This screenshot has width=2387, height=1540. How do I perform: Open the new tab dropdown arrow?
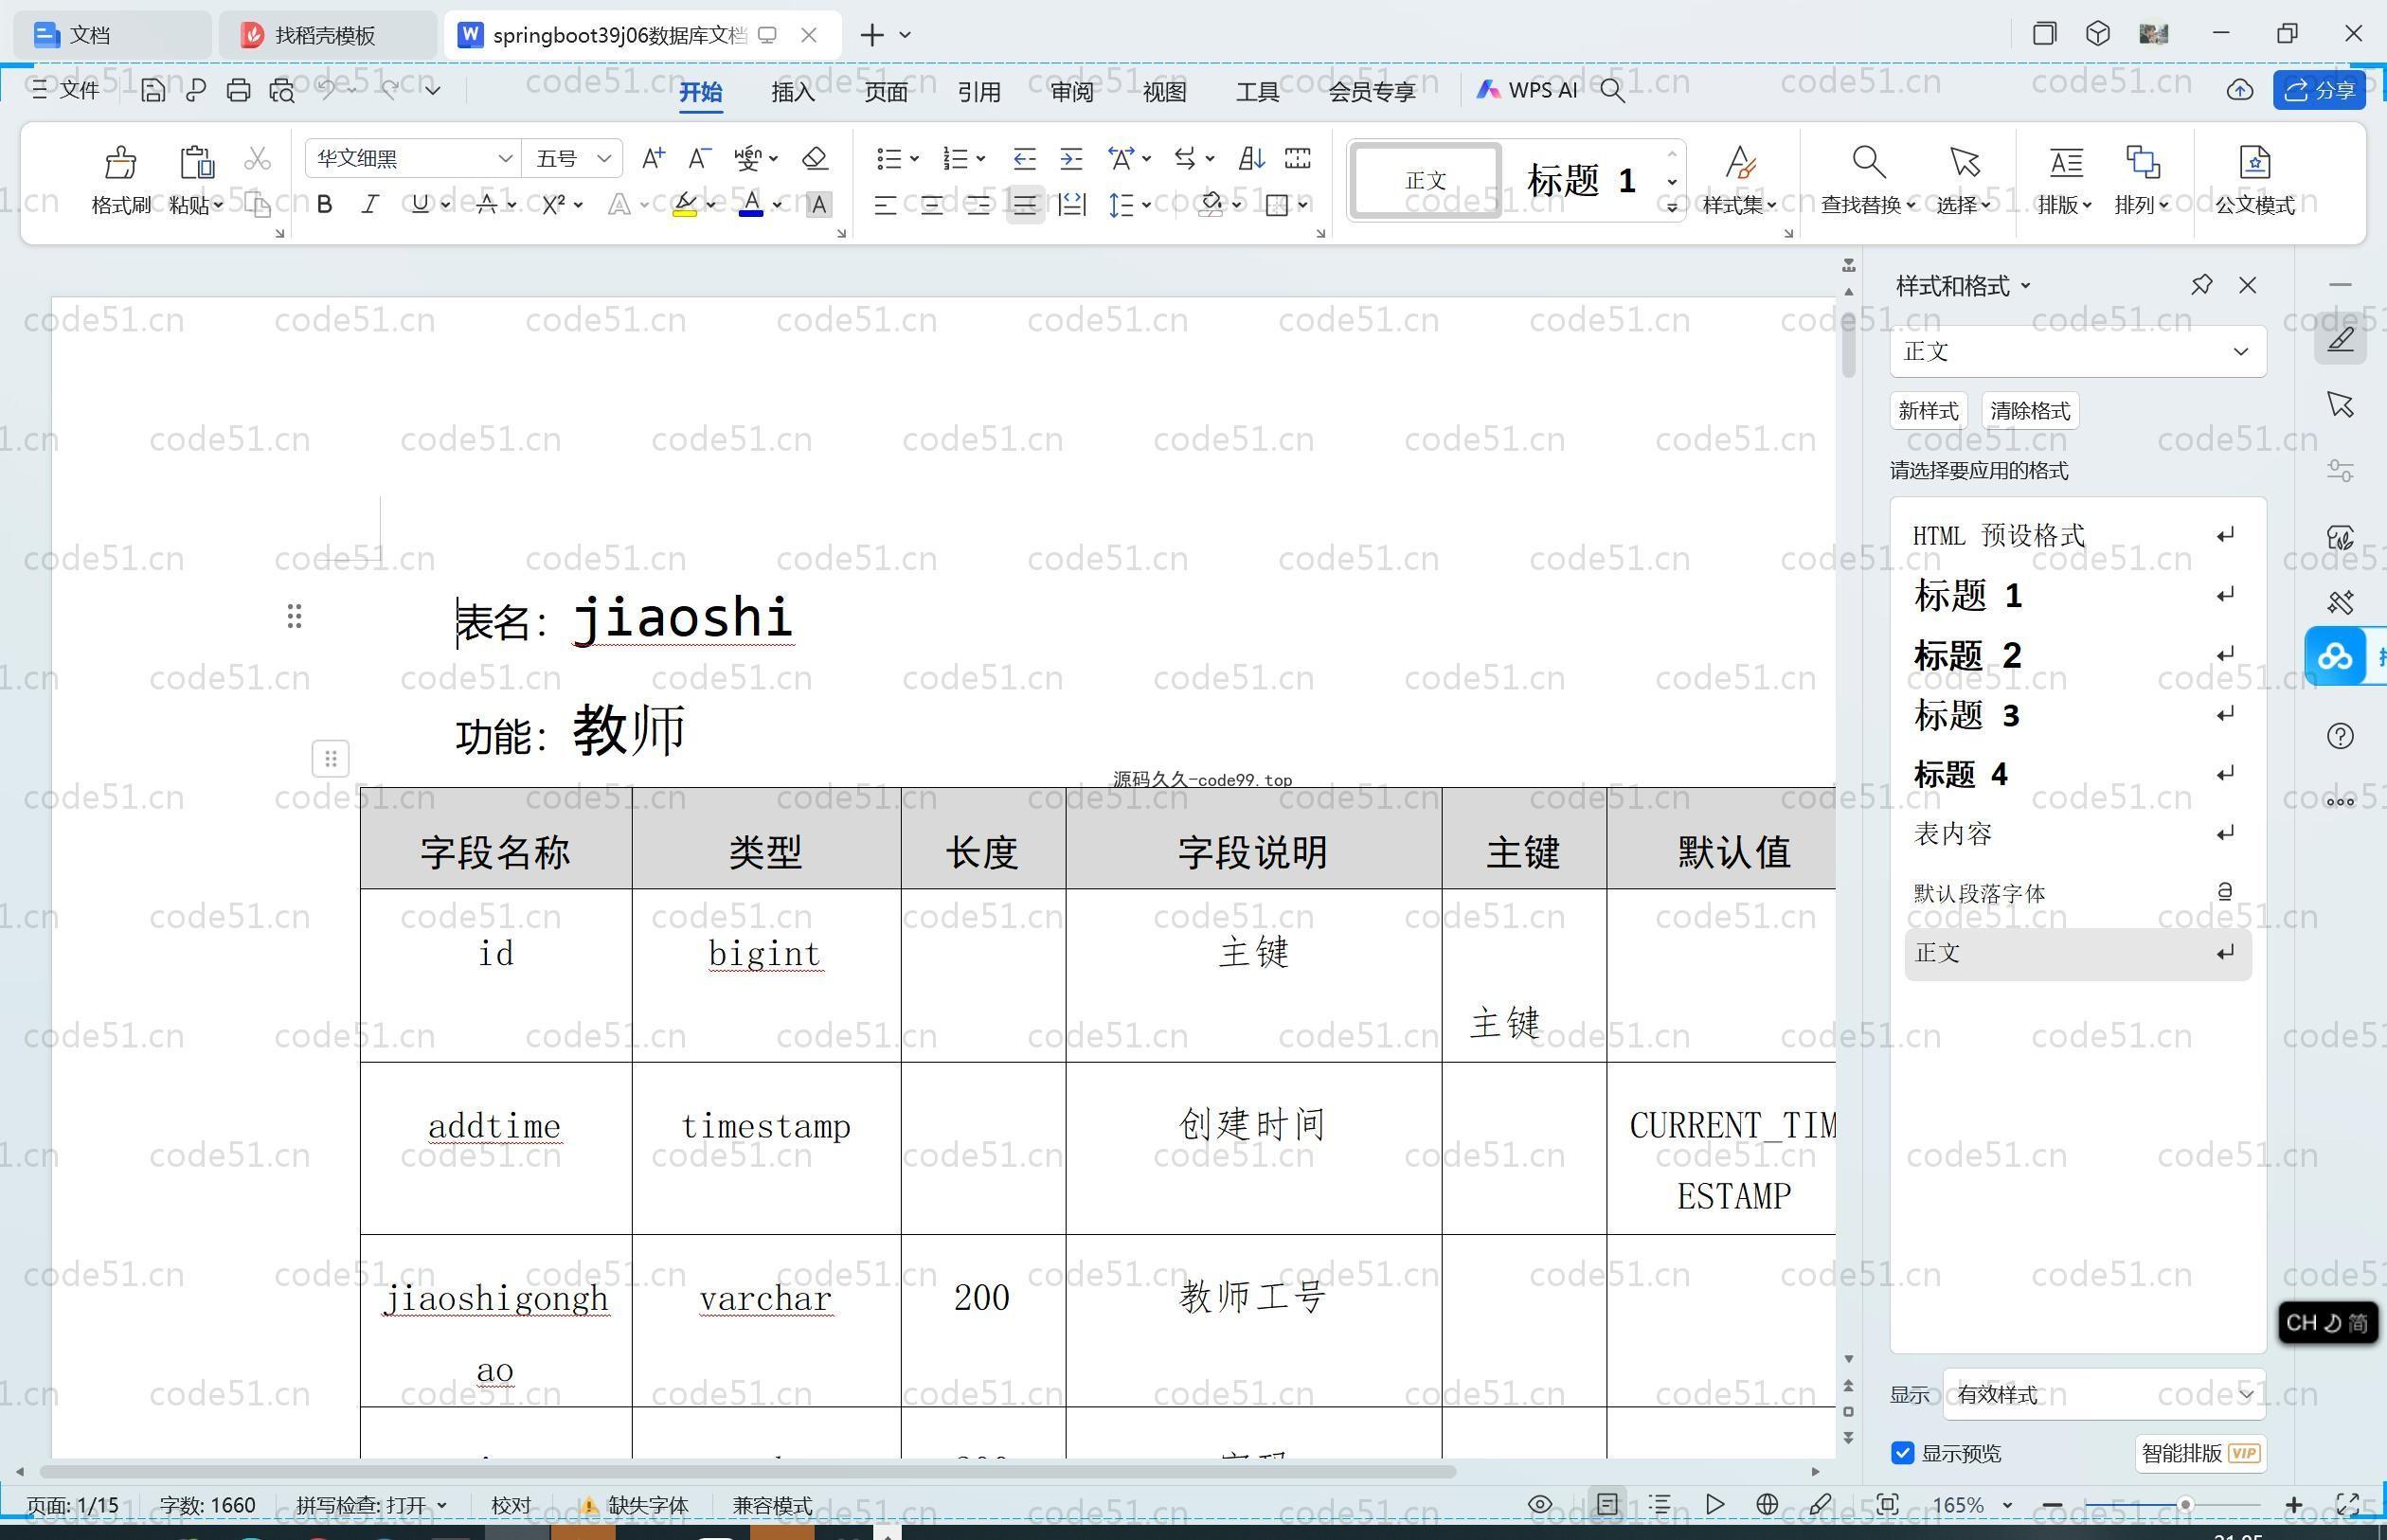pyautogui.click(x=905, y=35)
